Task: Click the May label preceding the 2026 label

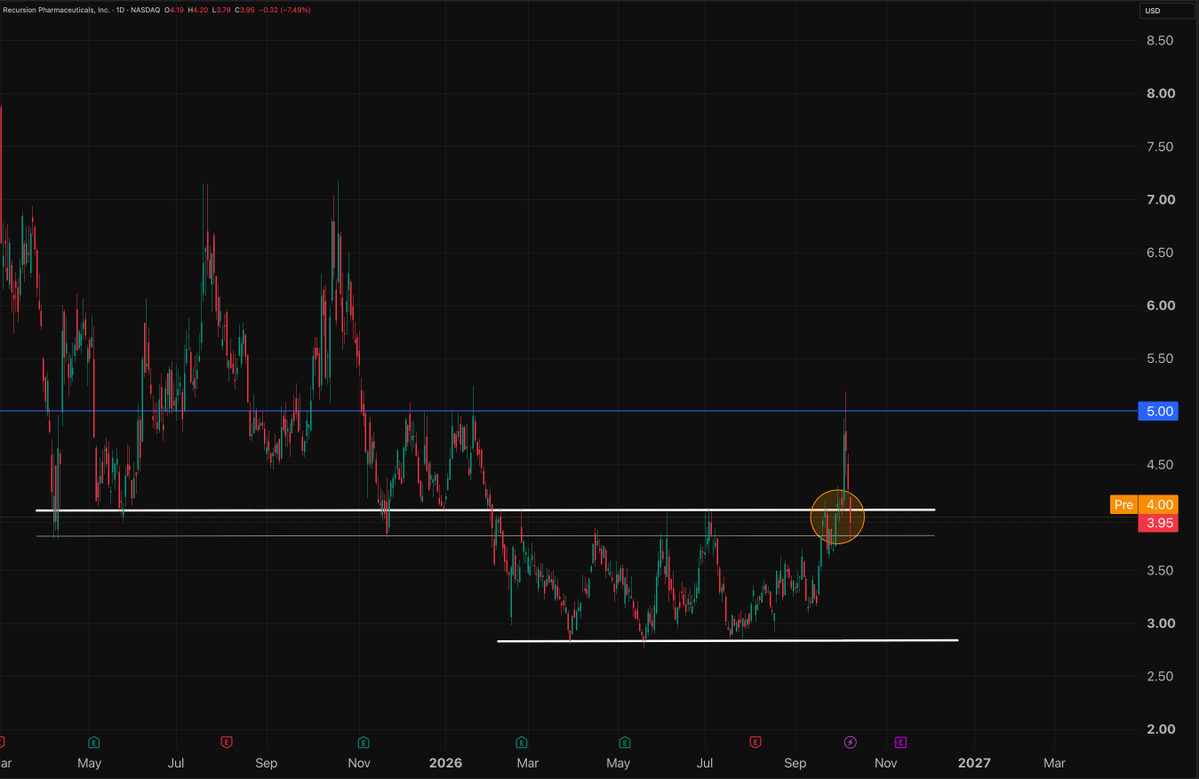Action: [89, 763]
